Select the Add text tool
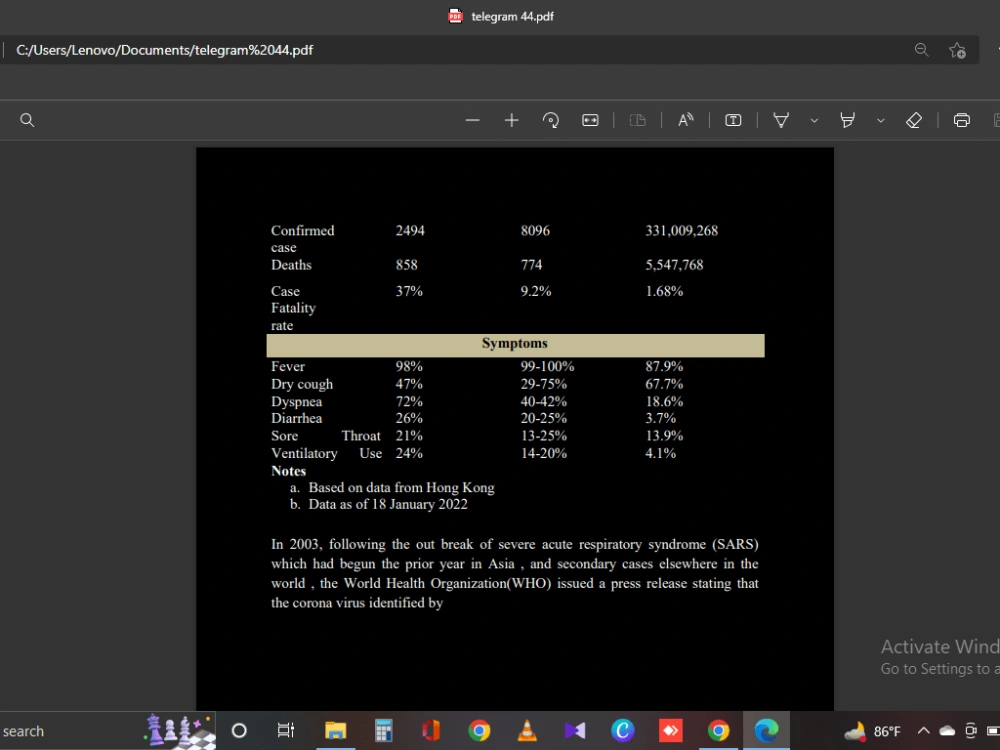Viewport: 1000px width, 750px height. point(733,120)
